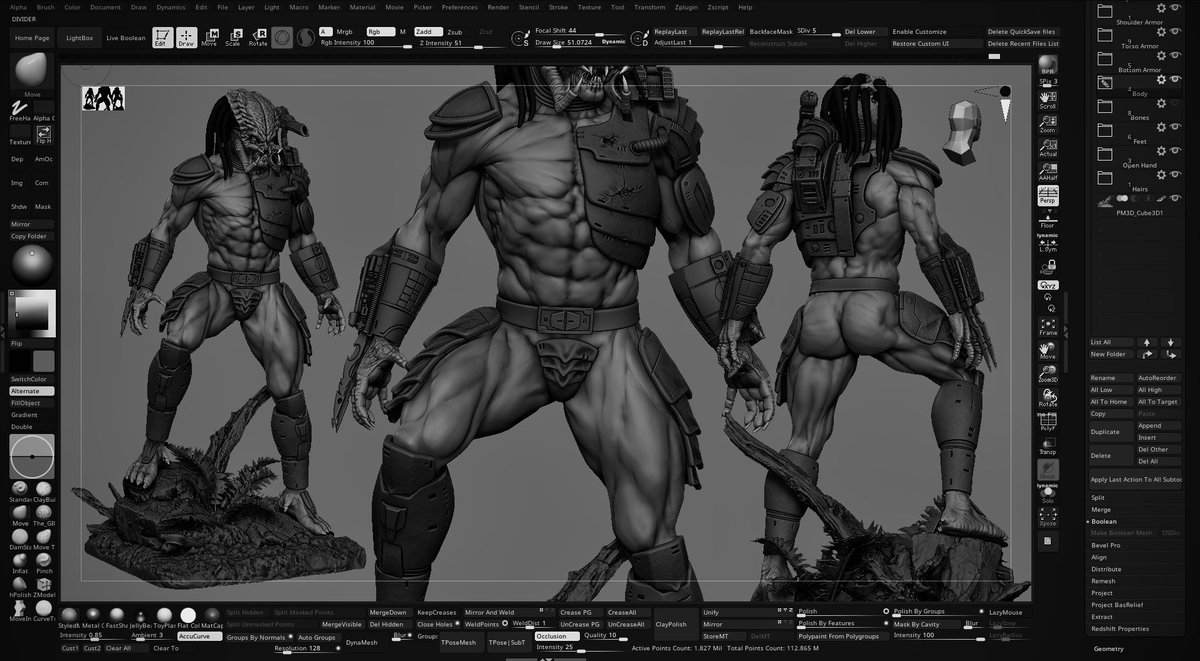The height and width of the screenshot is (661, 1200).
Task: Expand the Extract subpalette section
Action: (1102, 617)
